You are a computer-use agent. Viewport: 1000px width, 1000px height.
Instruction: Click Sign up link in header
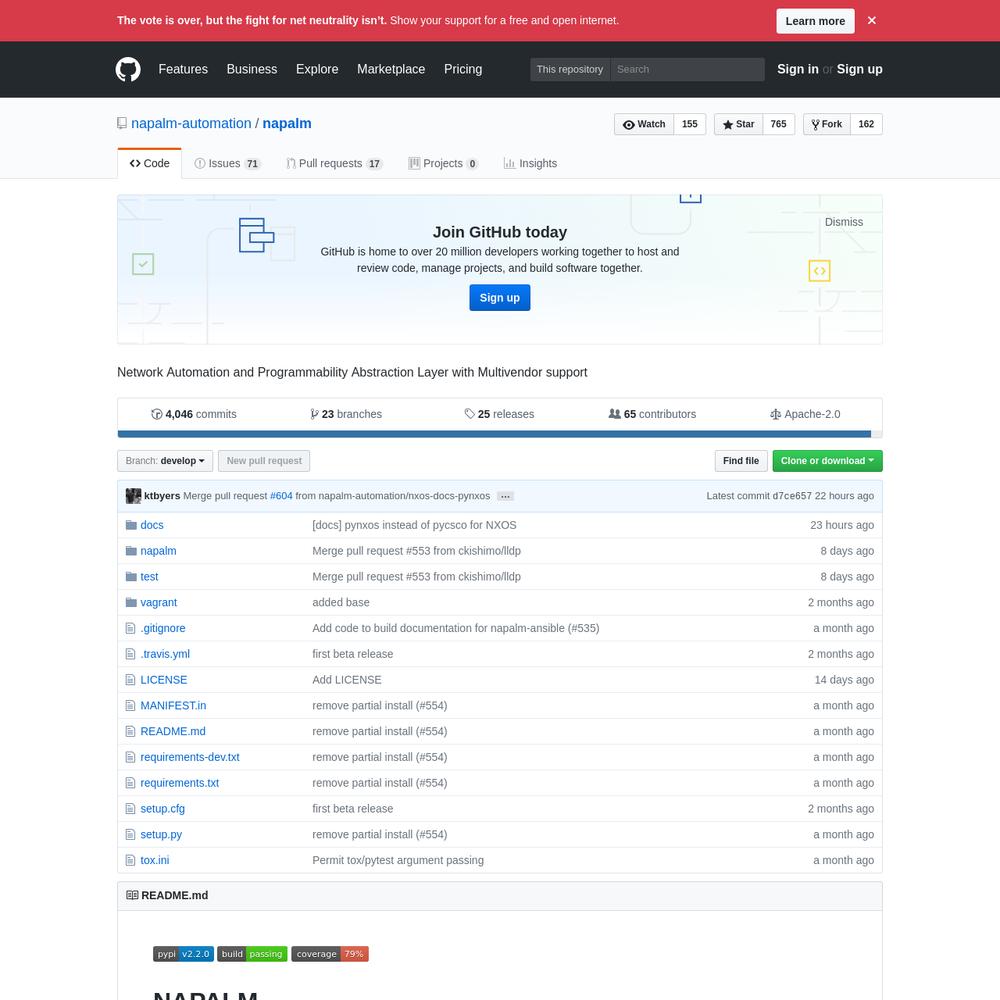tap(860, 70)
